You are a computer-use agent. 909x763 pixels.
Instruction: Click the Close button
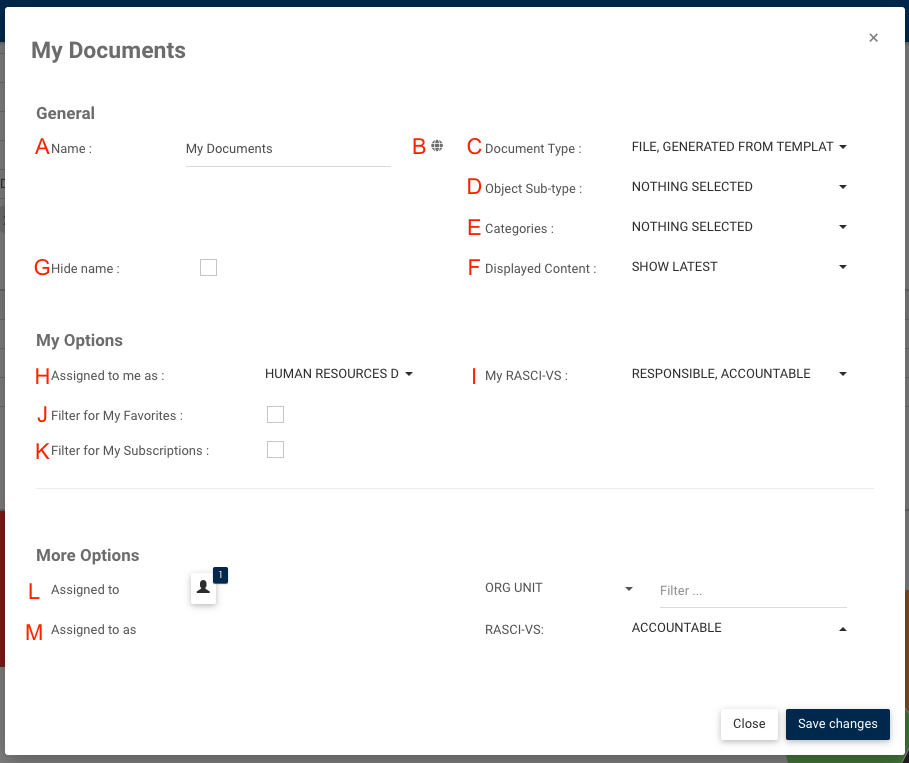coord(749,724)
